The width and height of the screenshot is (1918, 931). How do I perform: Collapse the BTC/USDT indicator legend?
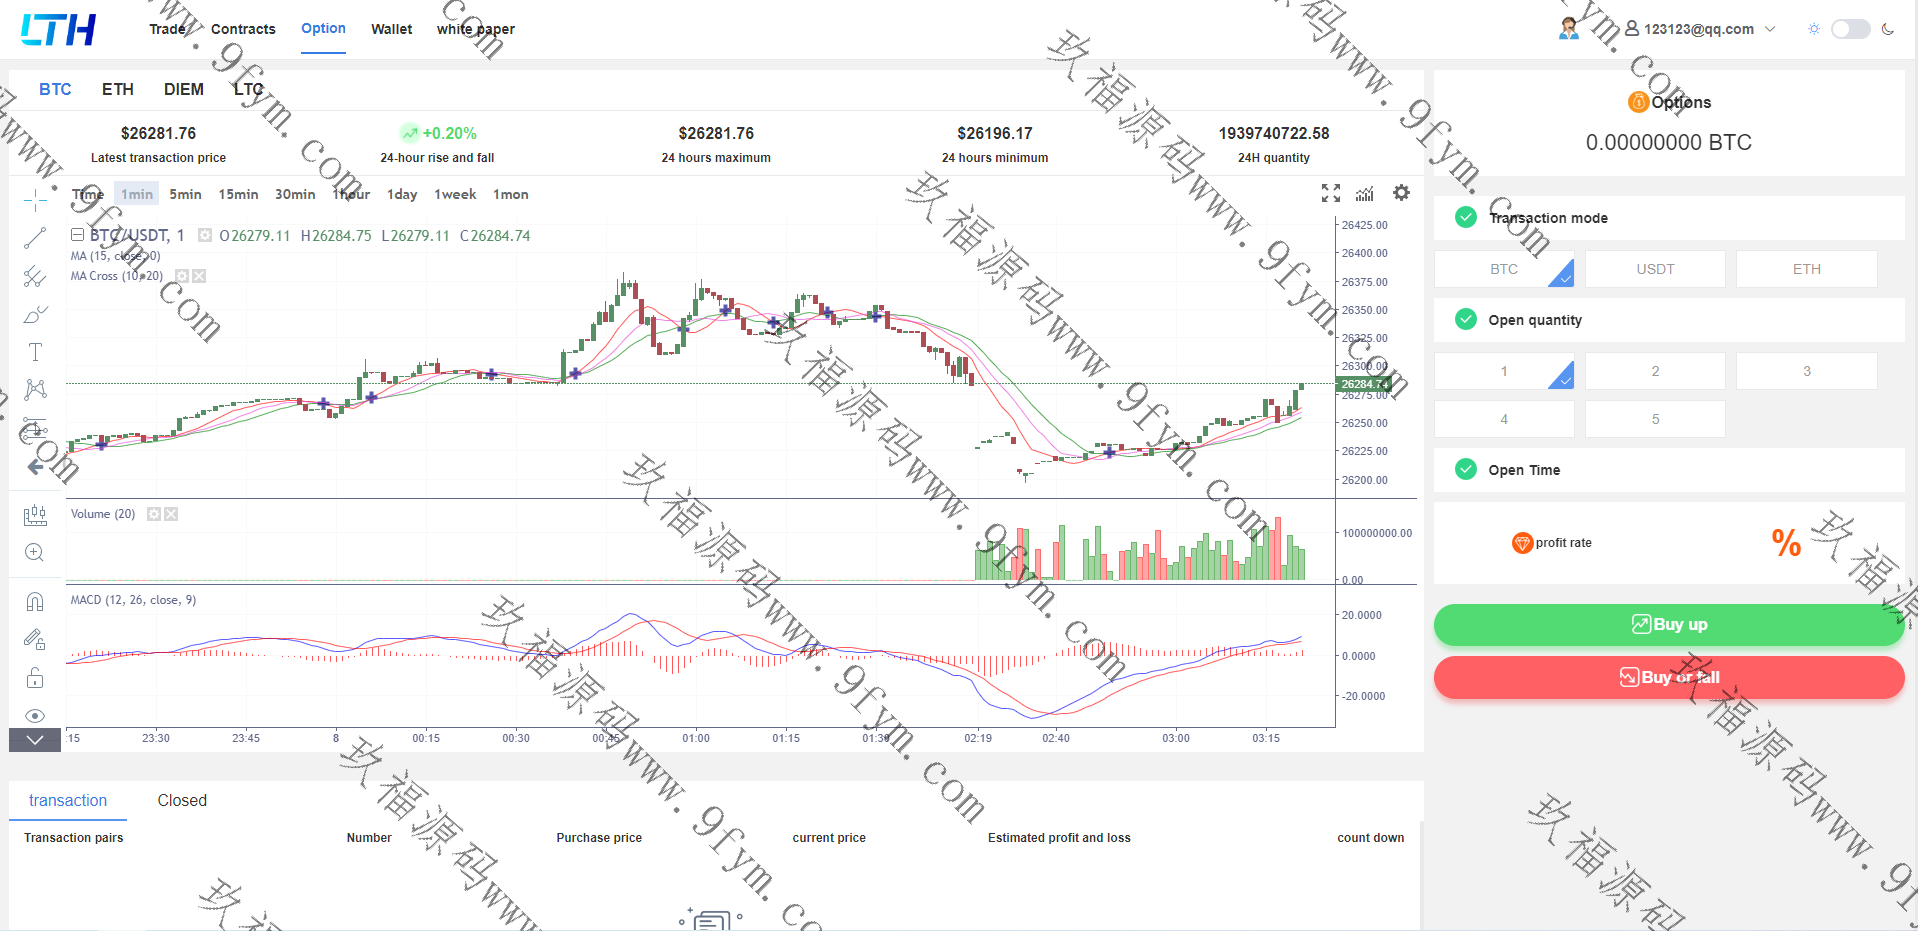tap(77, 235)
